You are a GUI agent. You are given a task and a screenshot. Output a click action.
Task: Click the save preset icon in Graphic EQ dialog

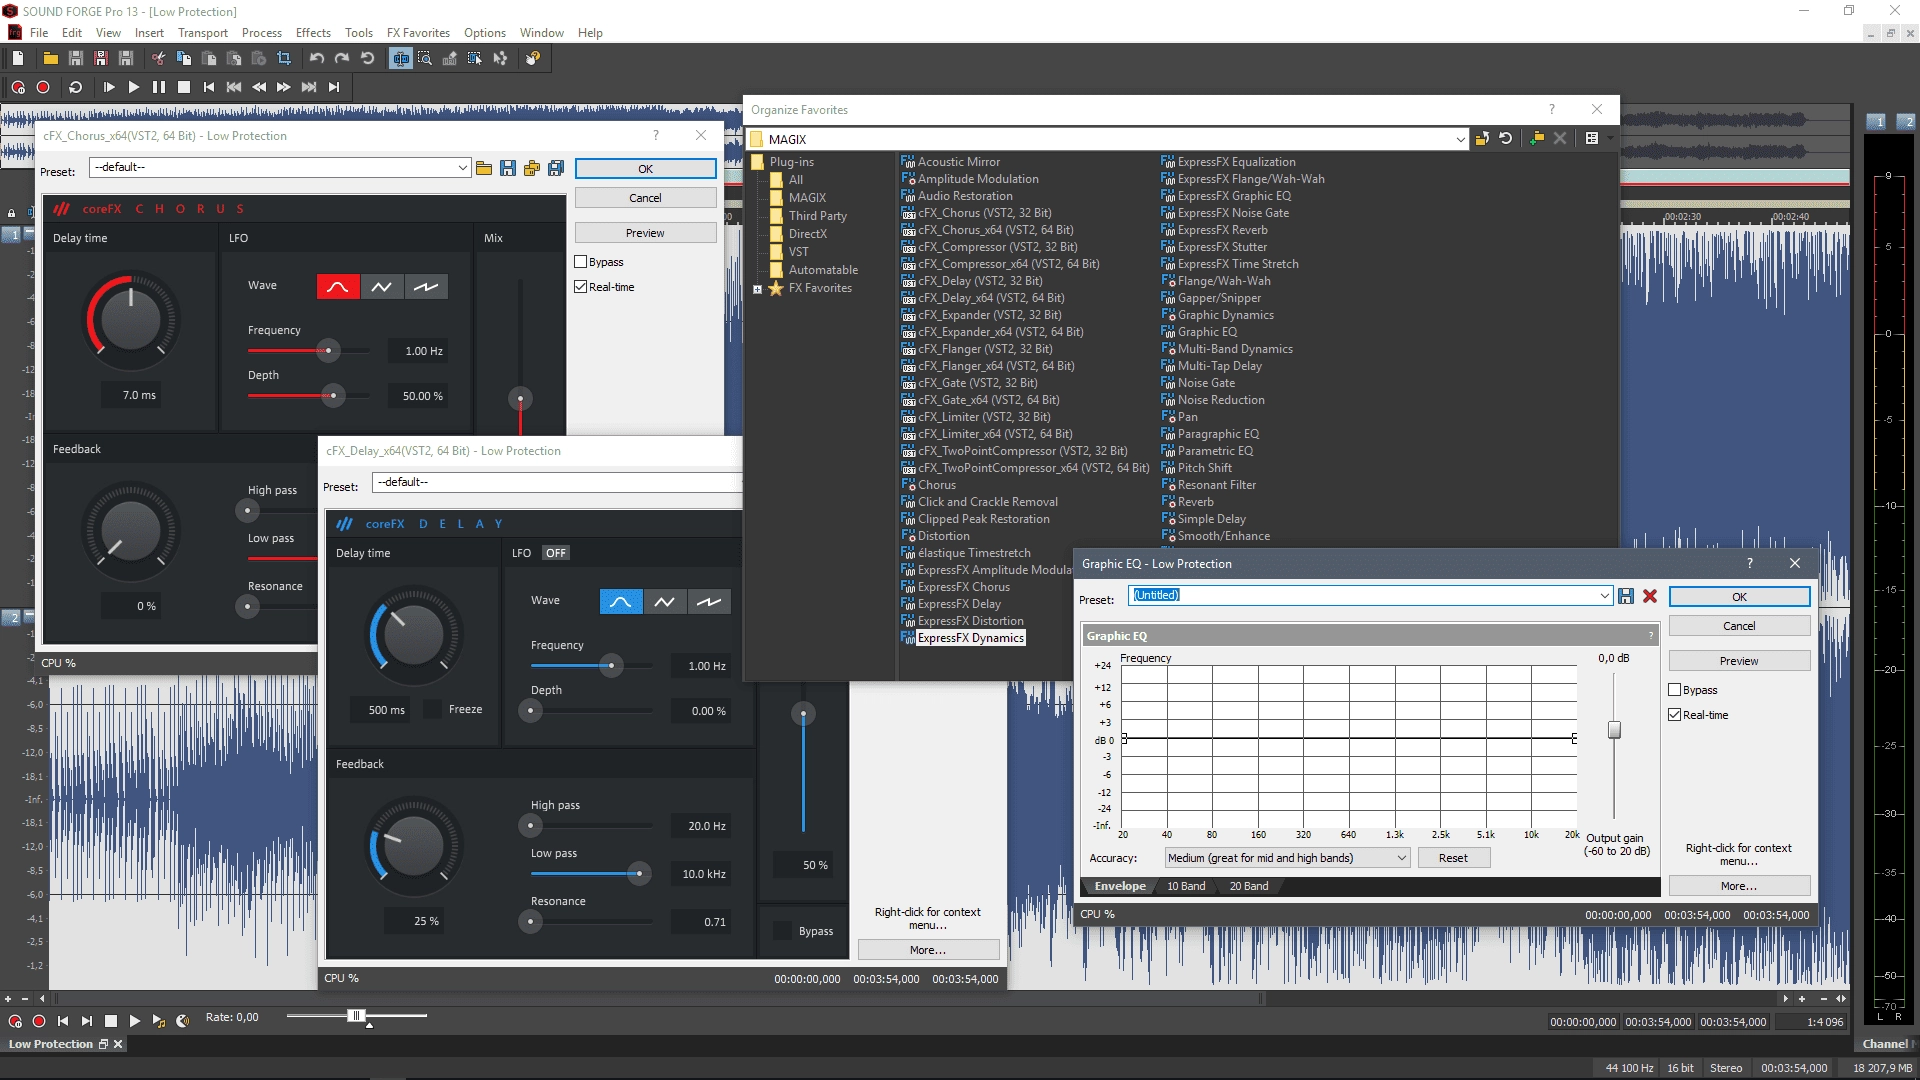click(x=1626, y=596)
